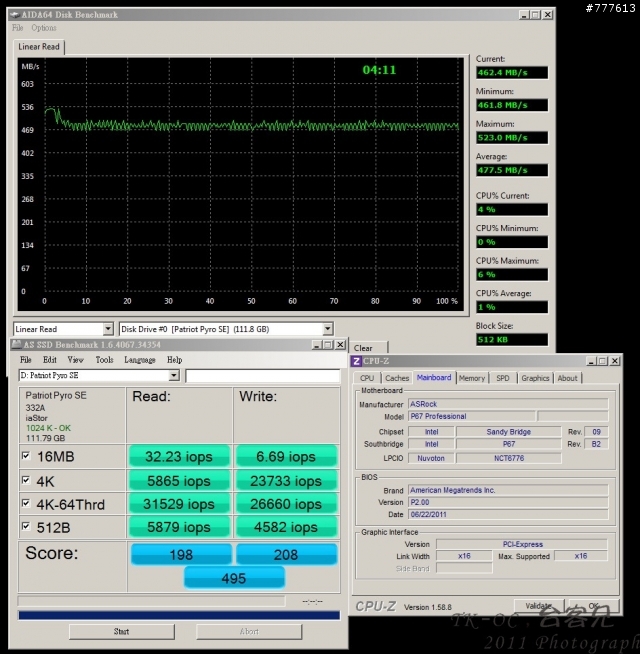640x655 pixels.
Task: Open the File menu in AIDA64 Disk Benchmark
Action: click(18, 28)
